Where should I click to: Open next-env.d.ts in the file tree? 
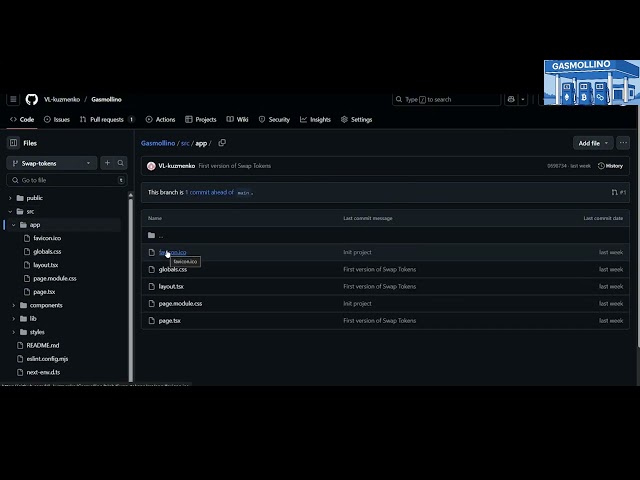43,372
